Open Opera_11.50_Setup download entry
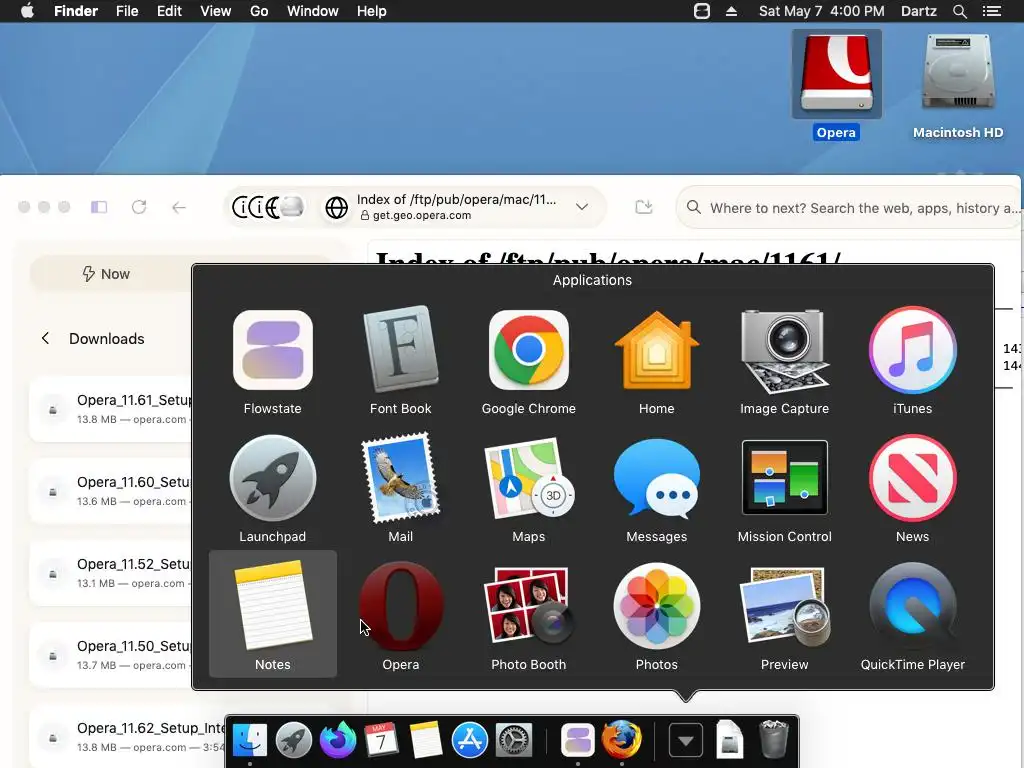1024x768 pixels. pyautogui.click(x=111, y=655)
